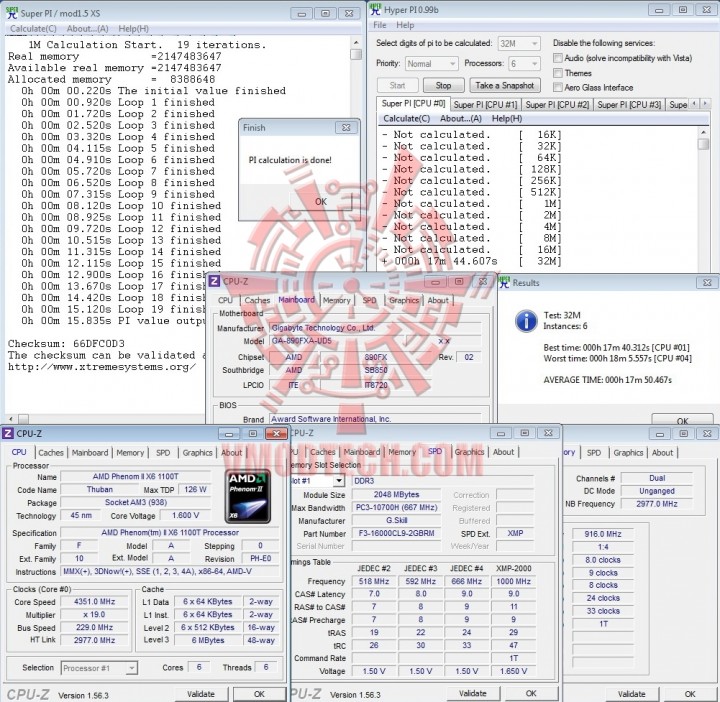The image size is (720, 702).
Task: Click the AMD Phenom II processor logo
Action: coord(248,496)
